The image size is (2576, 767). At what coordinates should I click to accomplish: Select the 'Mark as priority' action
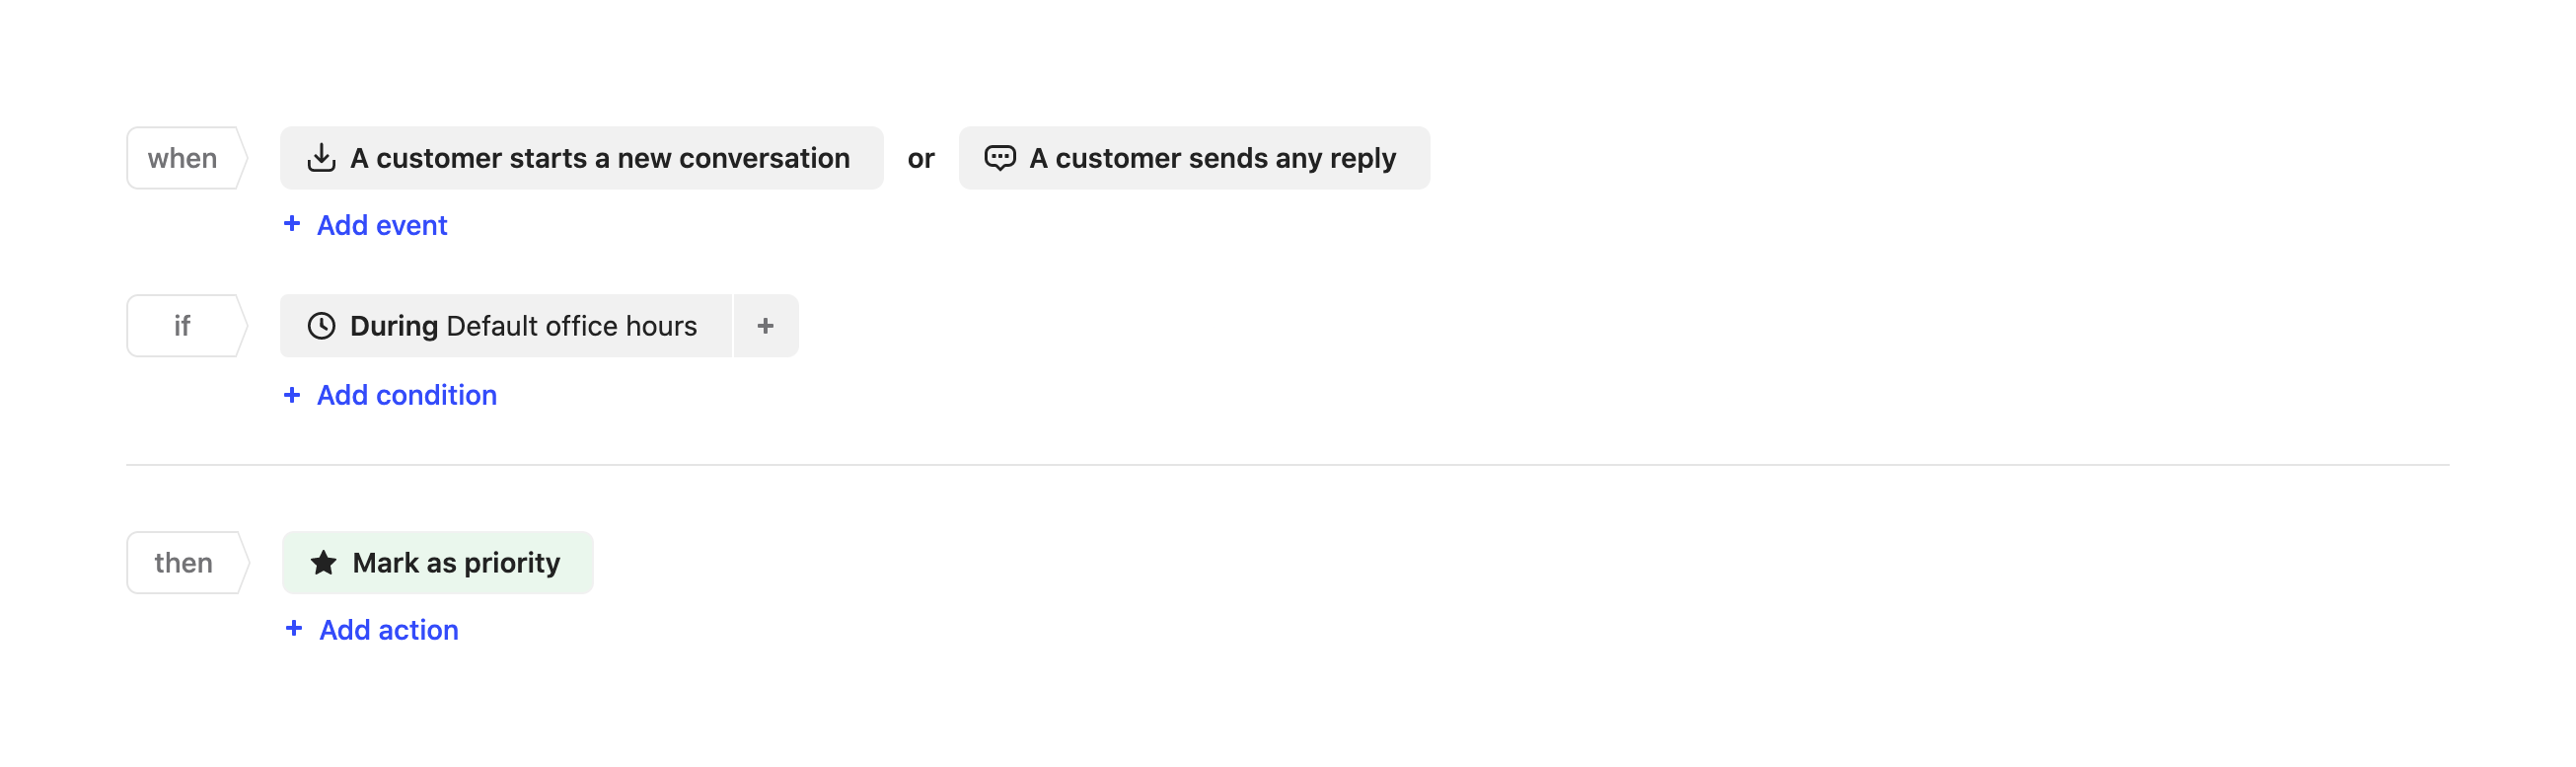(x=455, y=563)
